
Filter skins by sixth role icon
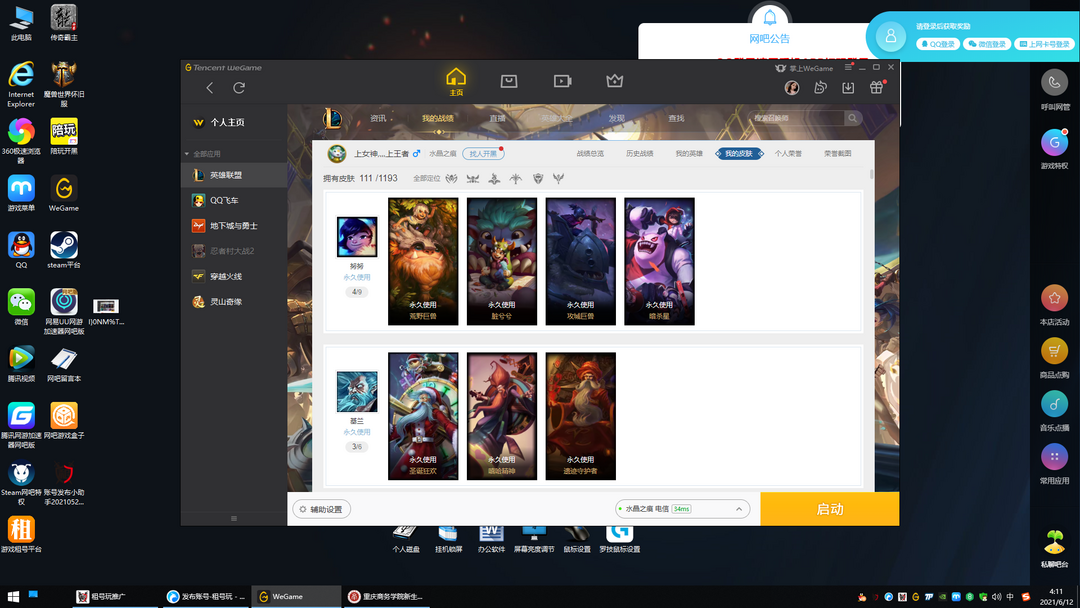559,178
